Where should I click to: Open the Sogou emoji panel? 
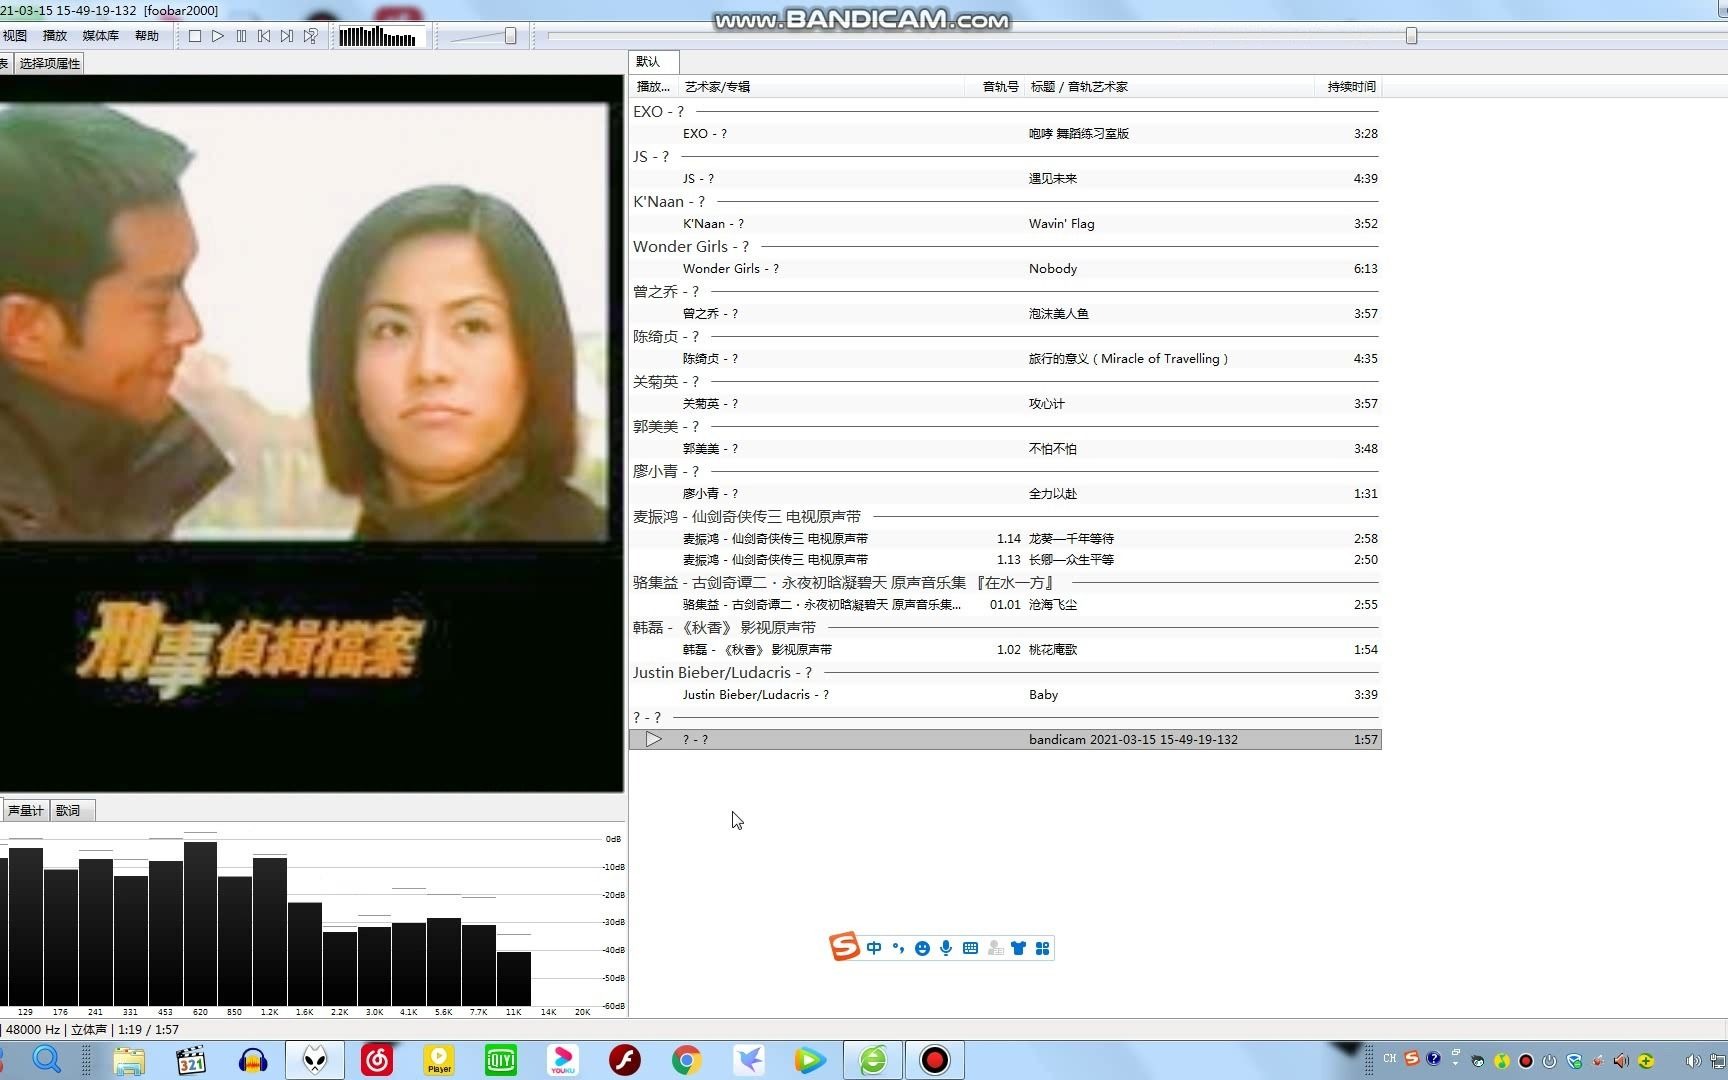(922, 948)
